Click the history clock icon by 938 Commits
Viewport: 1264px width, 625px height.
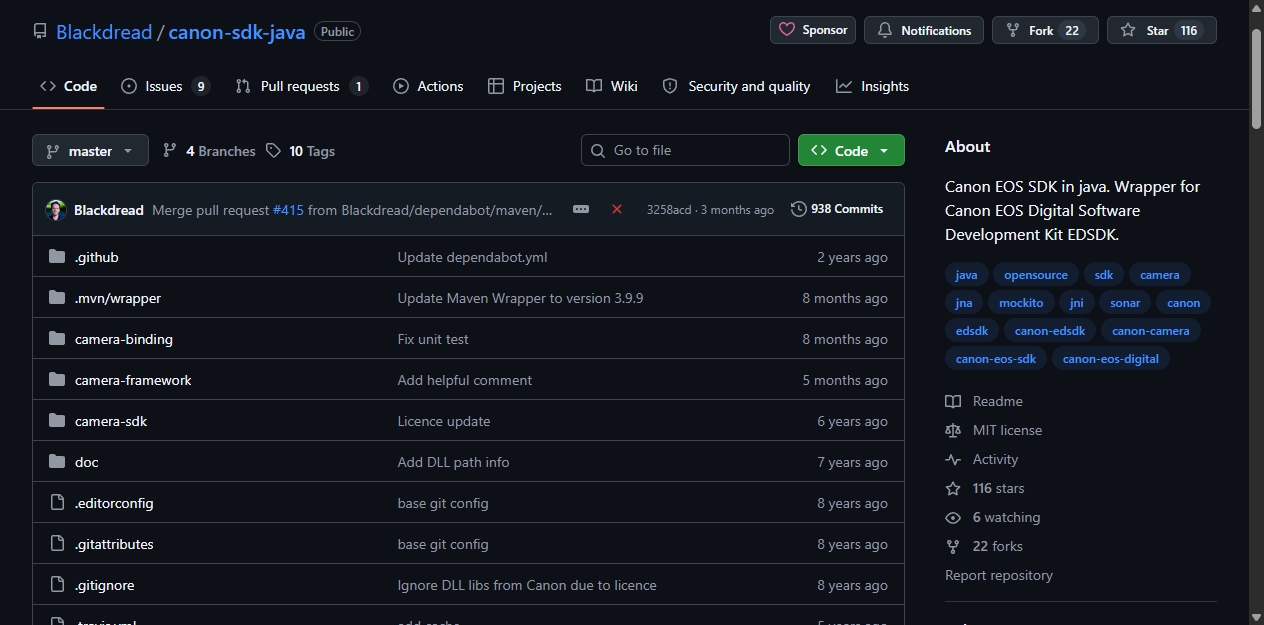798,209
